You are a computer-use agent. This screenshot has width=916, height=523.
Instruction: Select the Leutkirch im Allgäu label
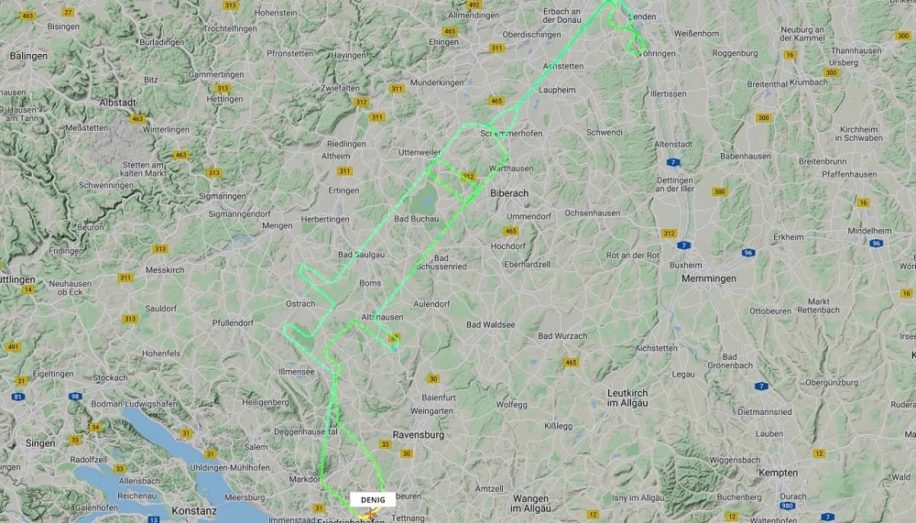[x=627, y=398]
